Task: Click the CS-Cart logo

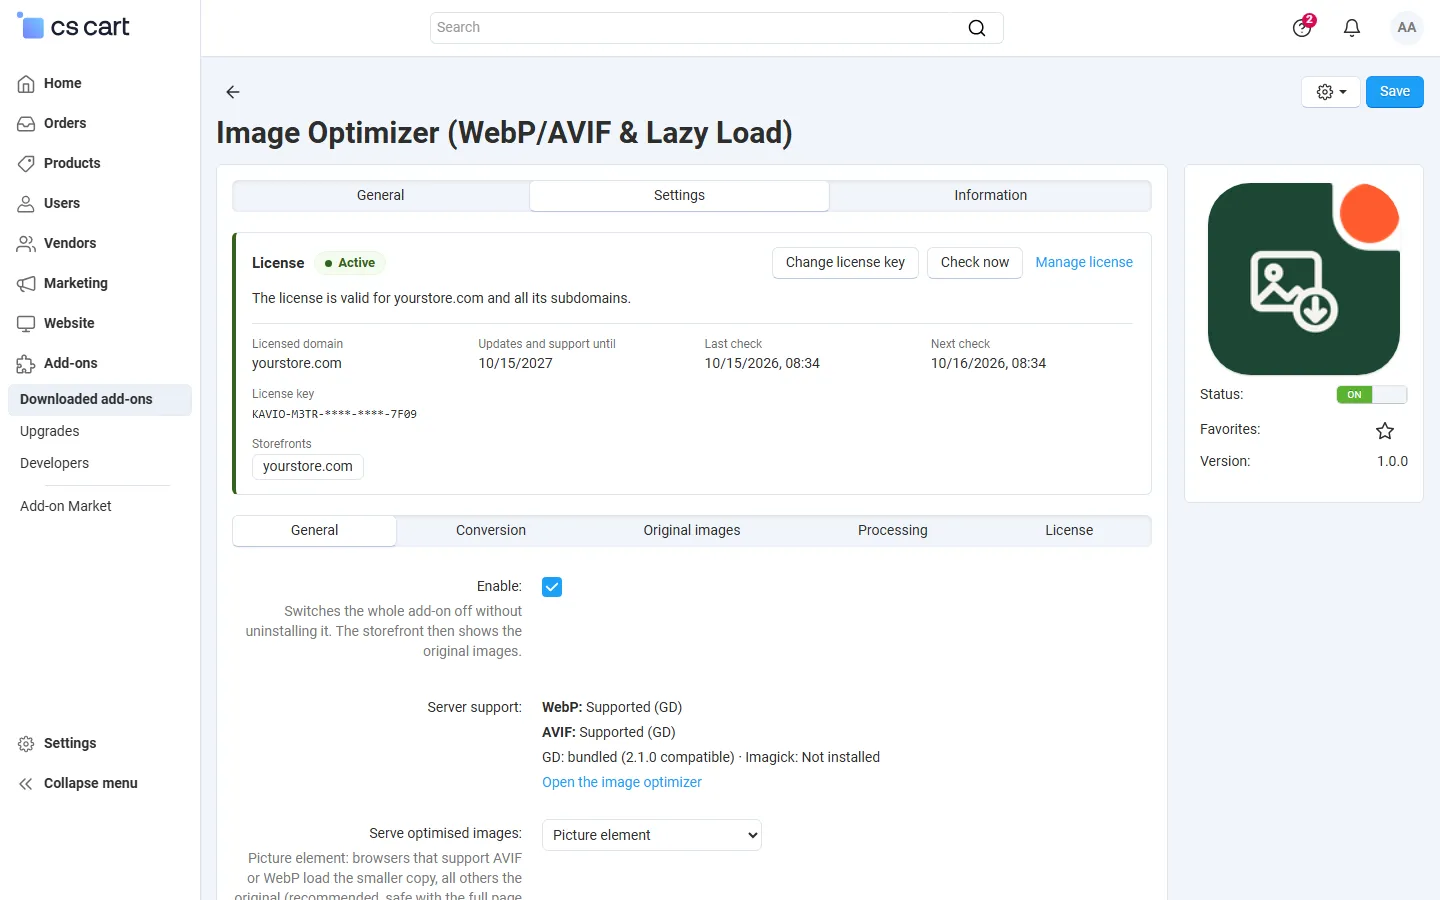Action: click(x=73, y=27)
